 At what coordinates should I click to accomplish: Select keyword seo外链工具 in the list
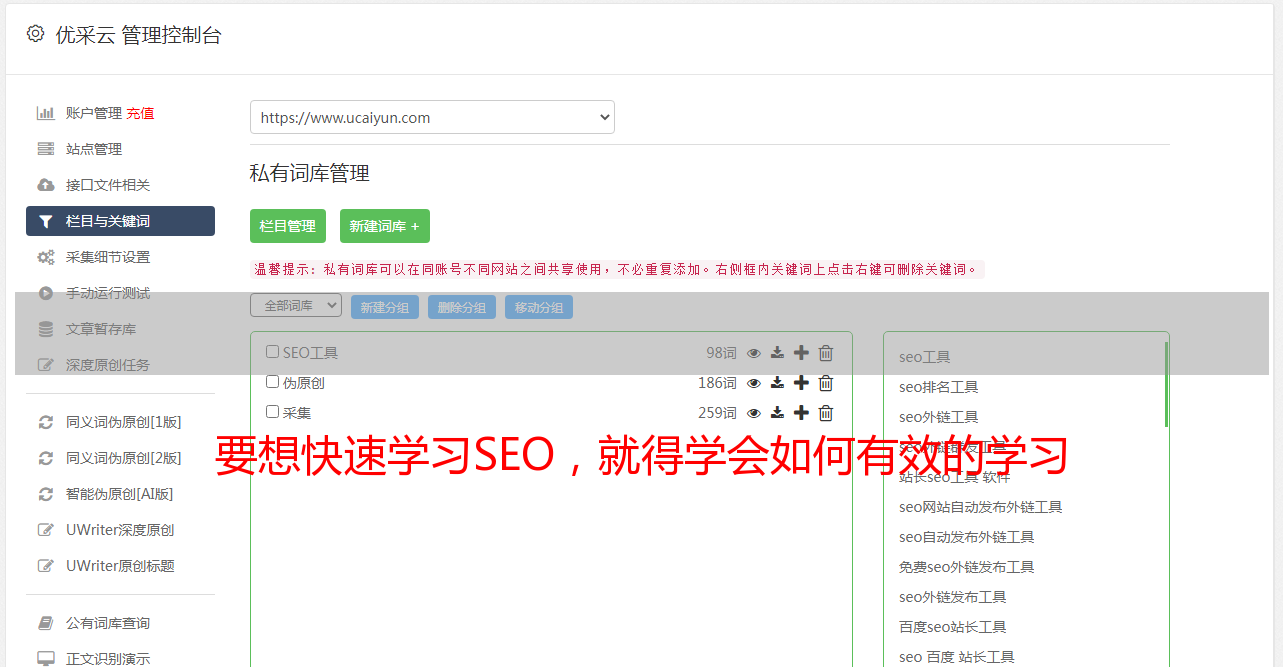[x=939, y=417]
